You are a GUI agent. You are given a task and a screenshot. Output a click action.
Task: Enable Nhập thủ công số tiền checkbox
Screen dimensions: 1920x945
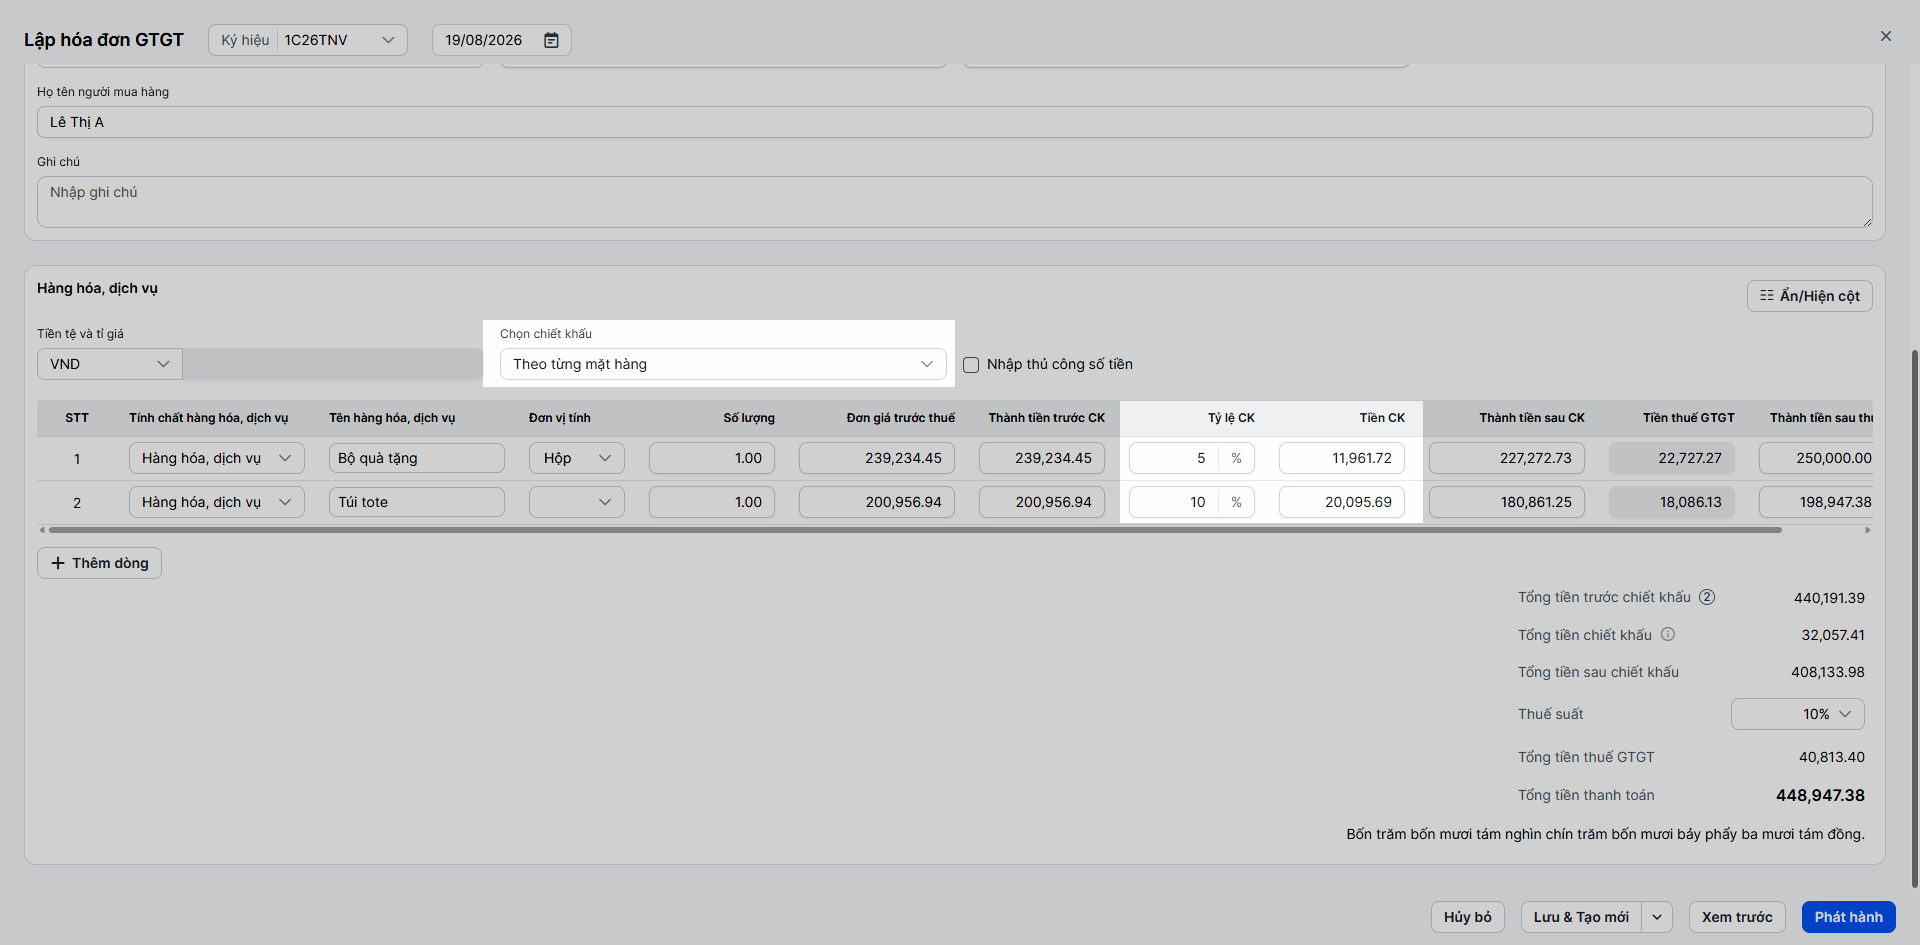[971, 365]
